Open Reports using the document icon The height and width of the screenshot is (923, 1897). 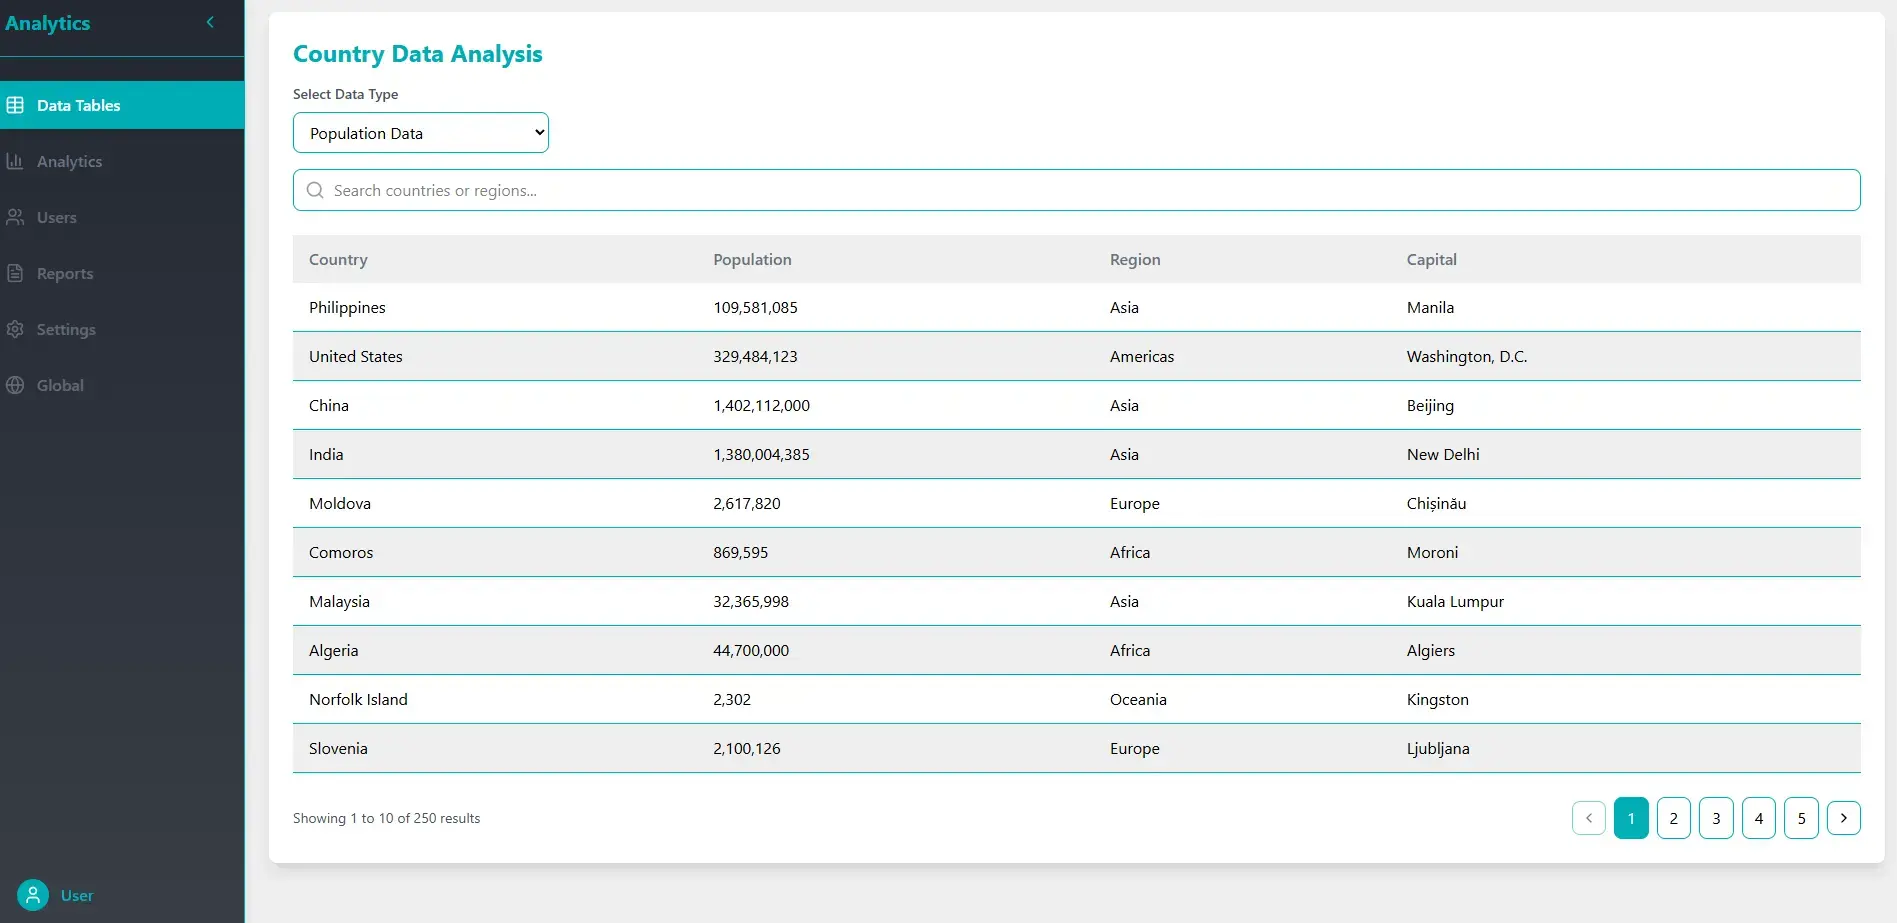coord(15,273)
